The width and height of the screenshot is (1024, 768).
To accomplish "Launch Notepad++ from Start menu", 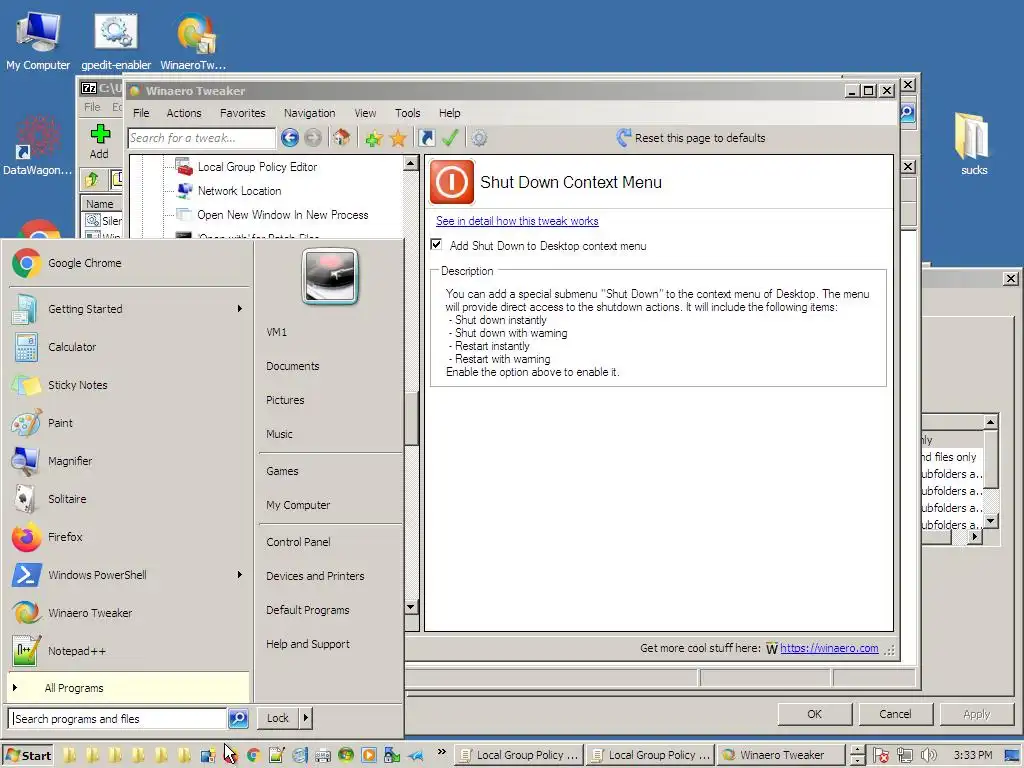I will pyautogui.click(x=130, y=650).
